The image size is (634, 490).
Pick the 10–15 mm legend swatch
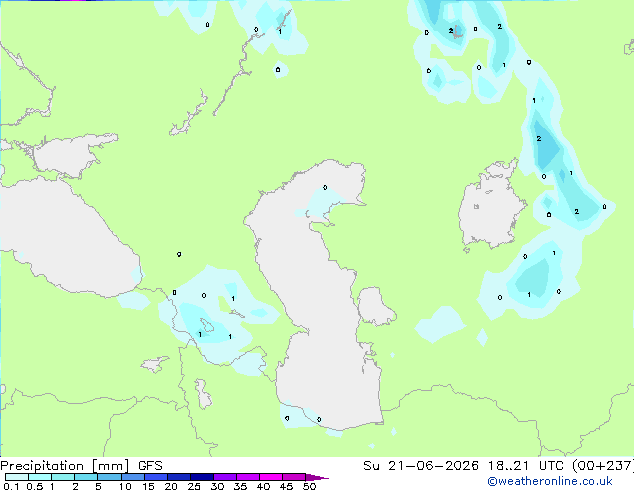(133, 477)
